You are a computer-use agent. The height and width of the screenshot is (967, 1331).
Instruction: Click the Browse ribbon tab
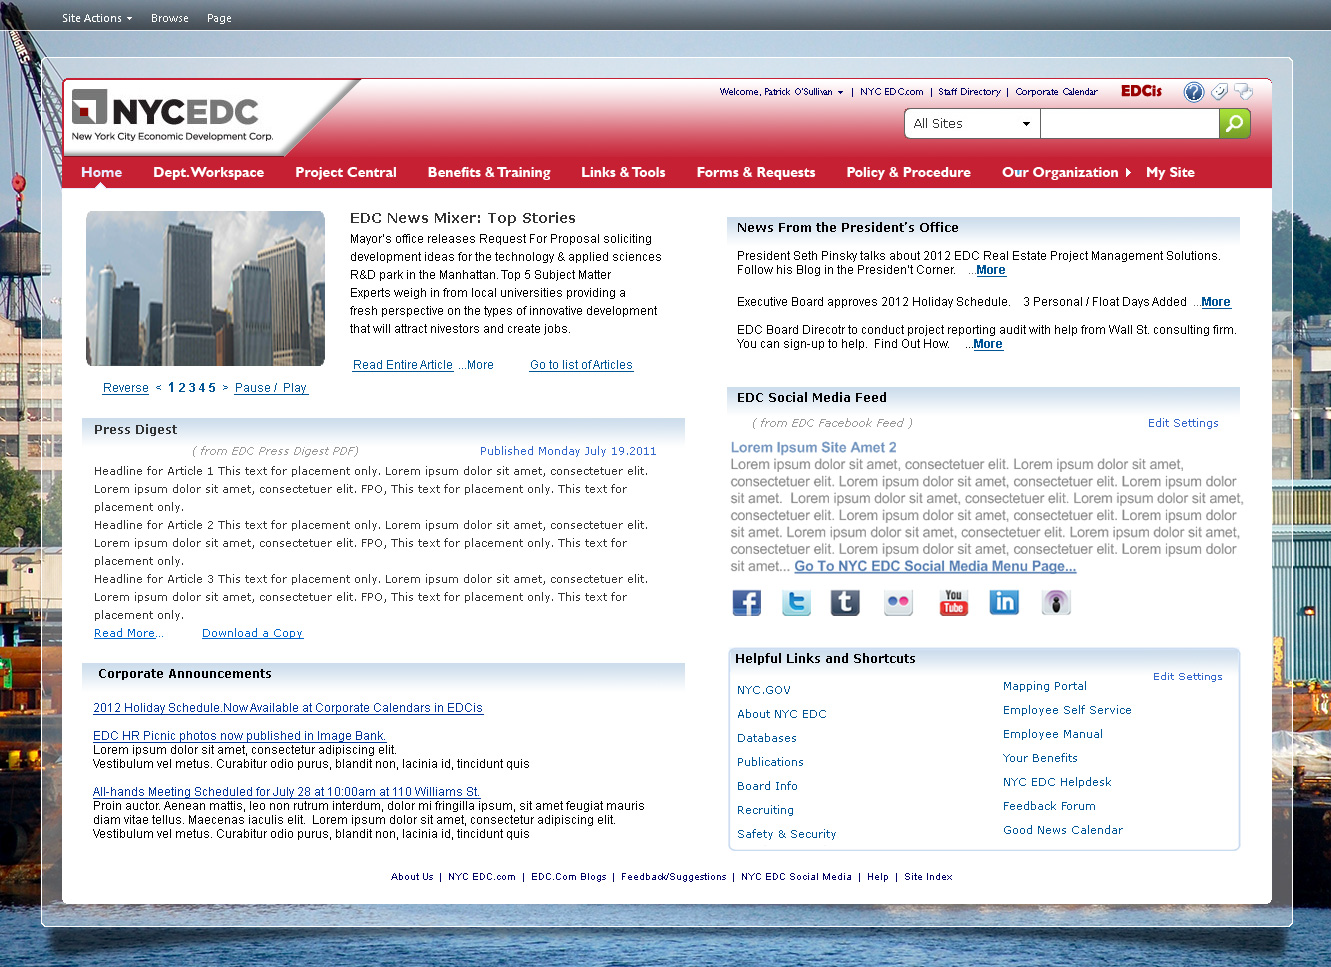170,18
